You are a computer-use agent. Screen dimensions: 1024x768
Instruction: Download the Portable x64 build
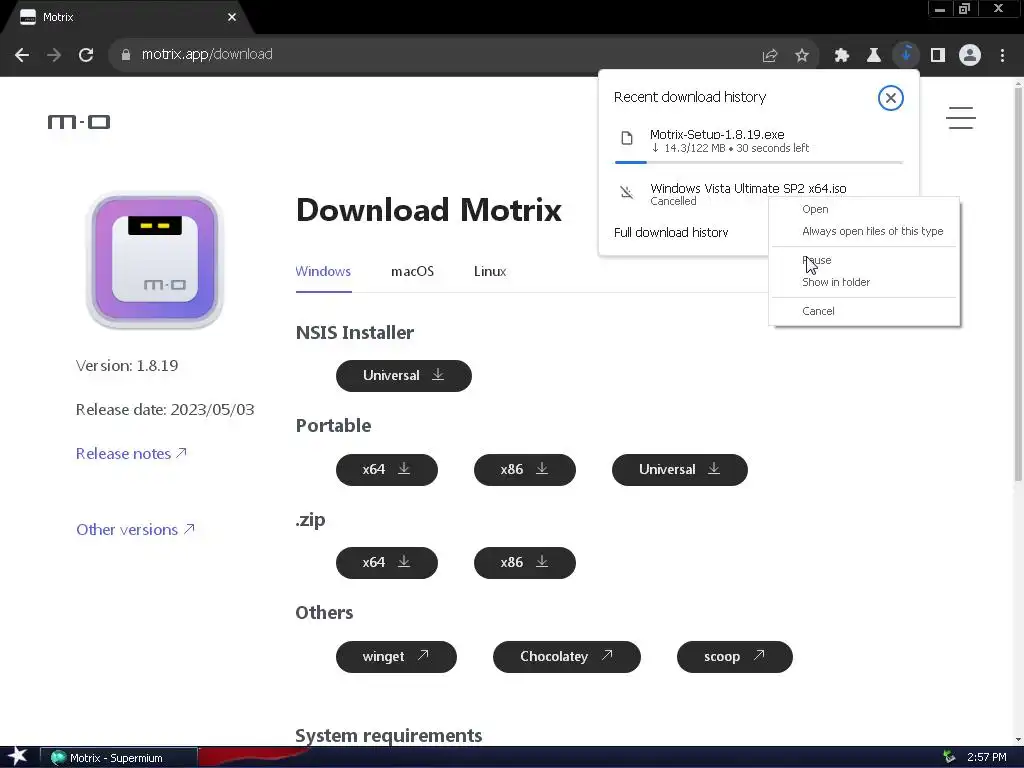pyautogui.click(x=387, y=470)
